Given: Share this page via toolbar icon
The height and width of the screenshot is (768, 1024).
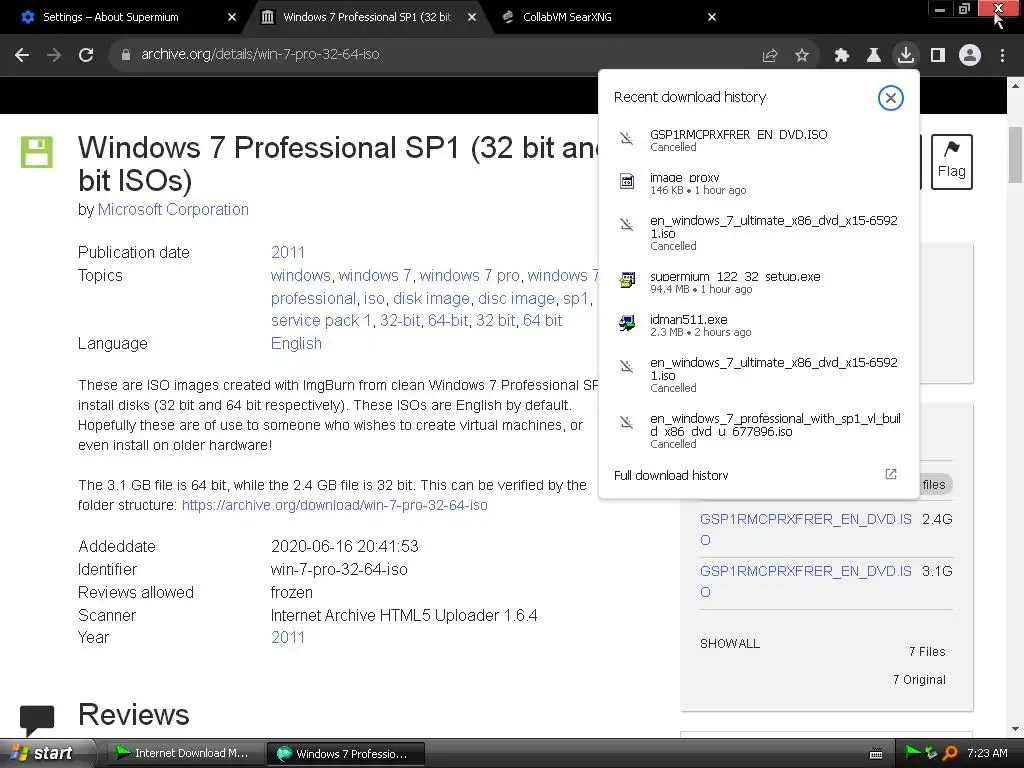Looking at the screenshot, I should (x=770, y=56).
